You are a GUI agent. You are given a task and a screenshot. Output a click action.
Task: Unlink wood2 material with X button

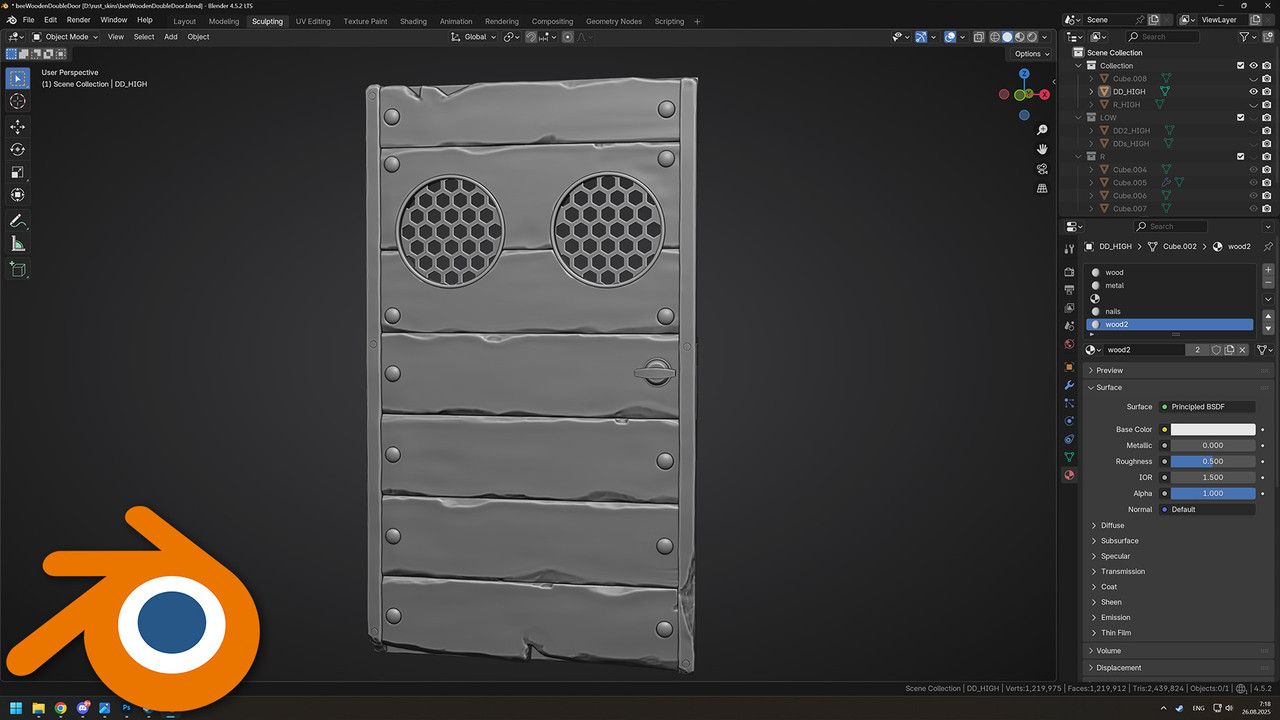coord(1243,350)
